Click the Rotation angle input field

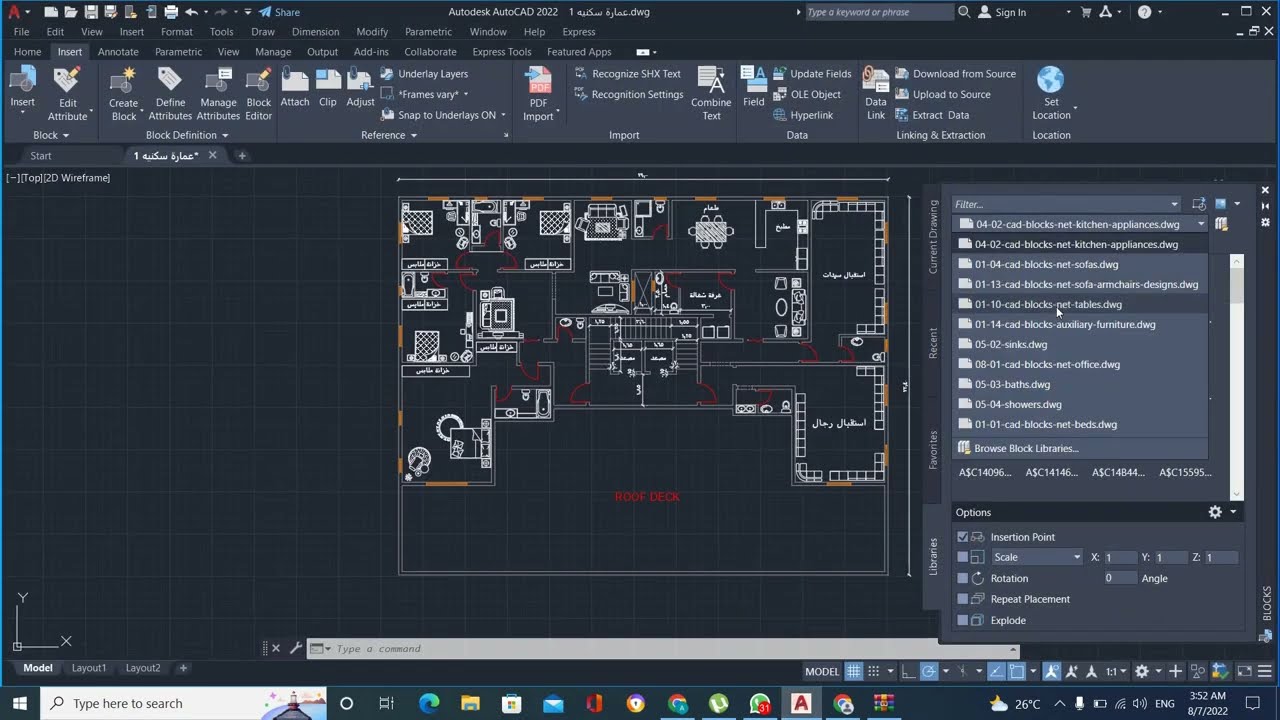coord(1119,578)
